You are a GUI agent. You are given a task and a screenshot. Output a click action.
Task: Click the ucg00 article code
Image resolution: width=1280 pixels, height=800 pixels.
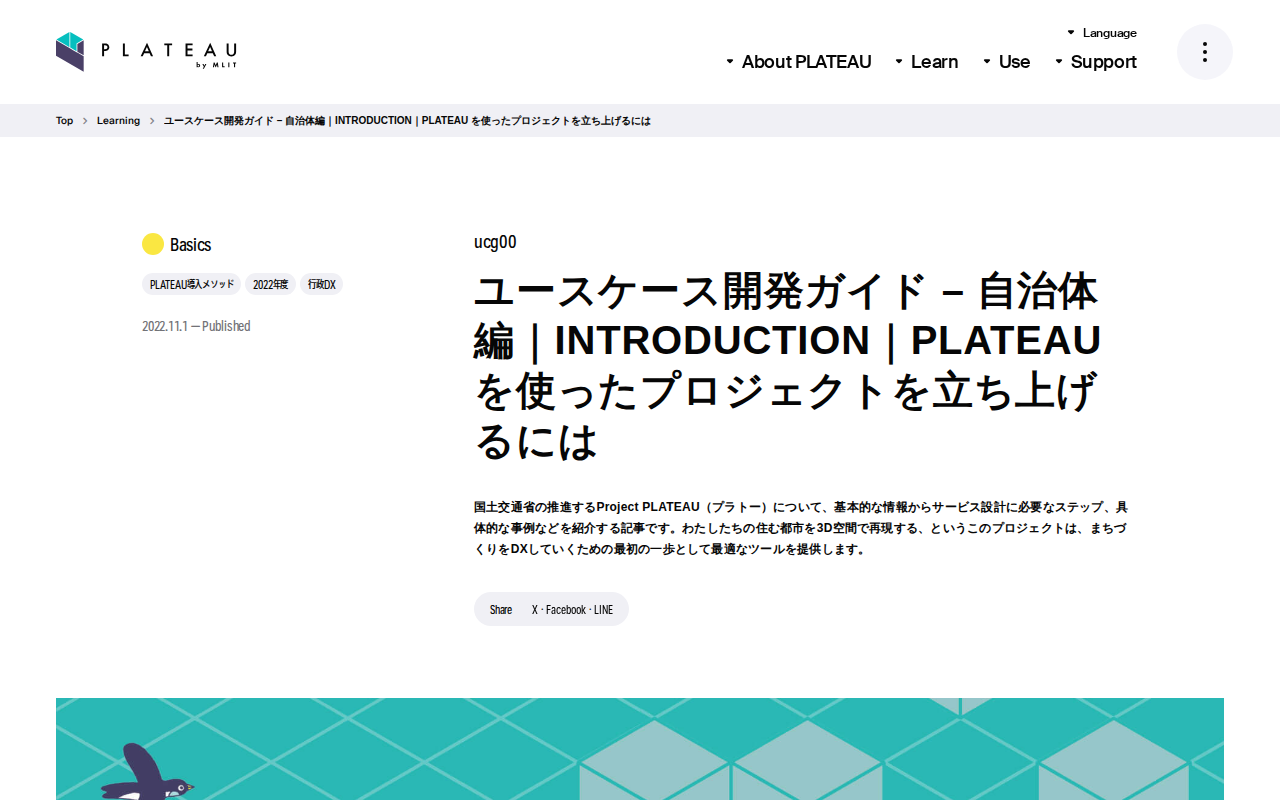click(495, 242)
